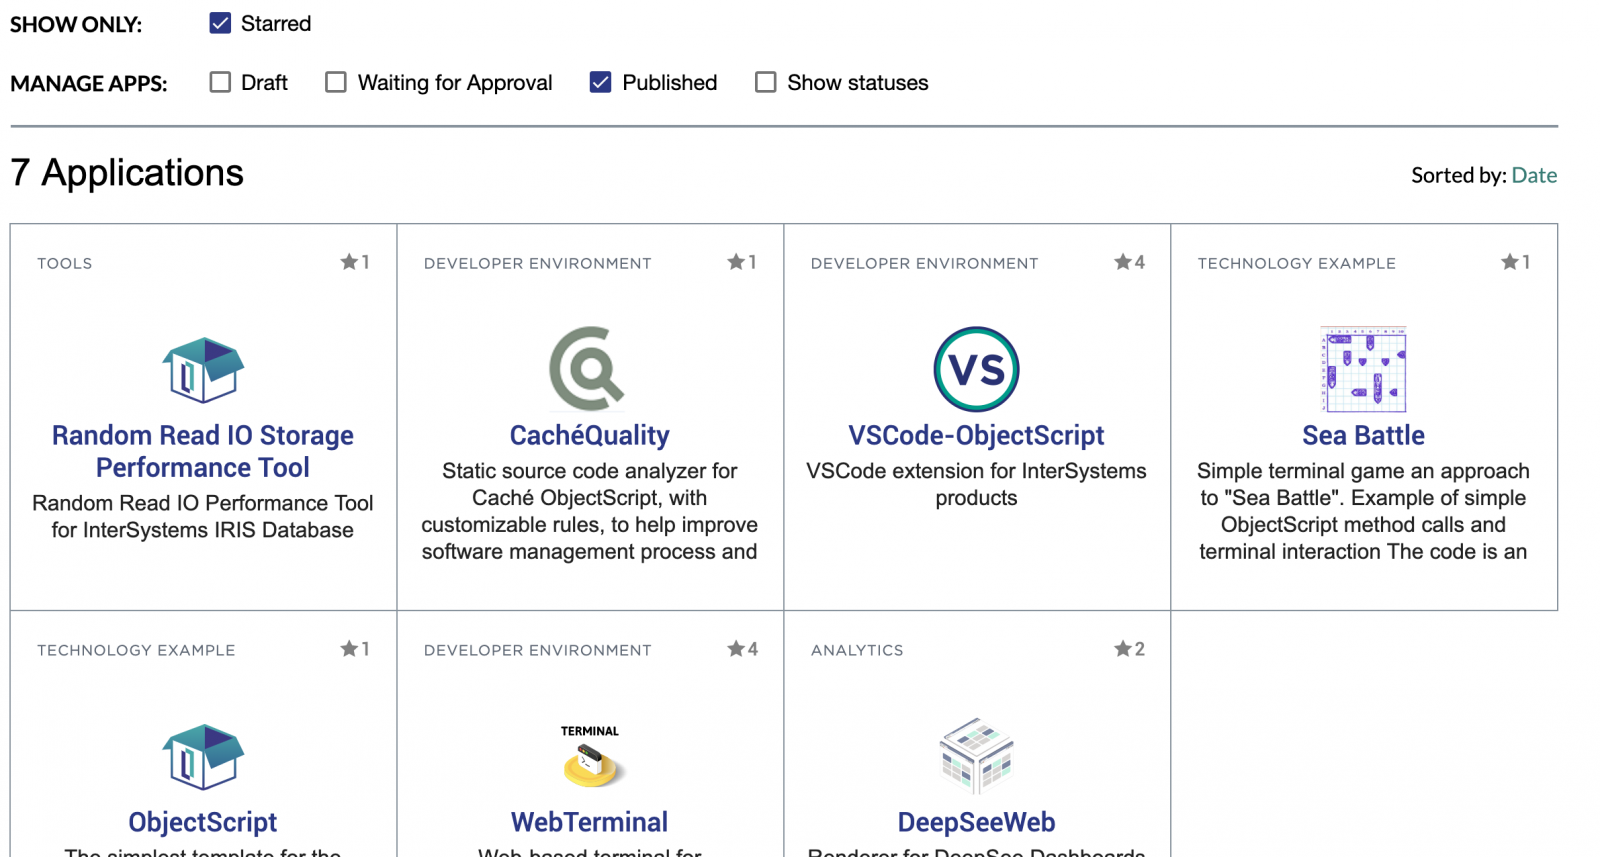Click the Random Read IO Storage Performance Tool box icon
The image size is (1600, 857).
click(x=203, y=370)
